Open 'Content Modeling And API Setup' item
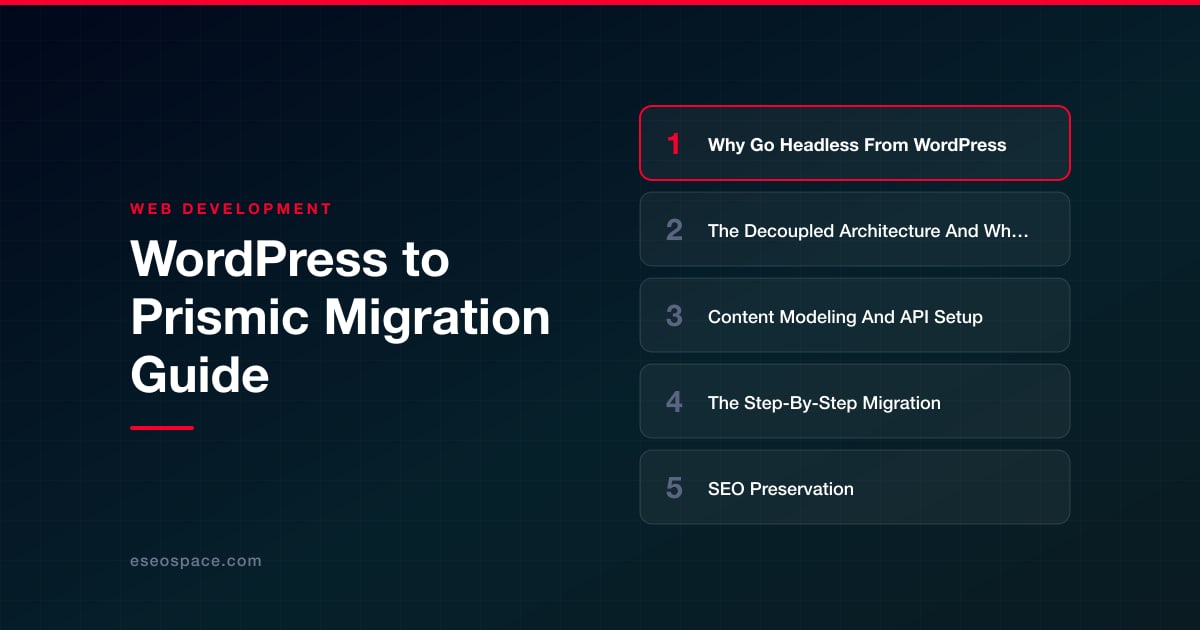Viewport: 1200px width, 630px height. click(x=855, y=315)
